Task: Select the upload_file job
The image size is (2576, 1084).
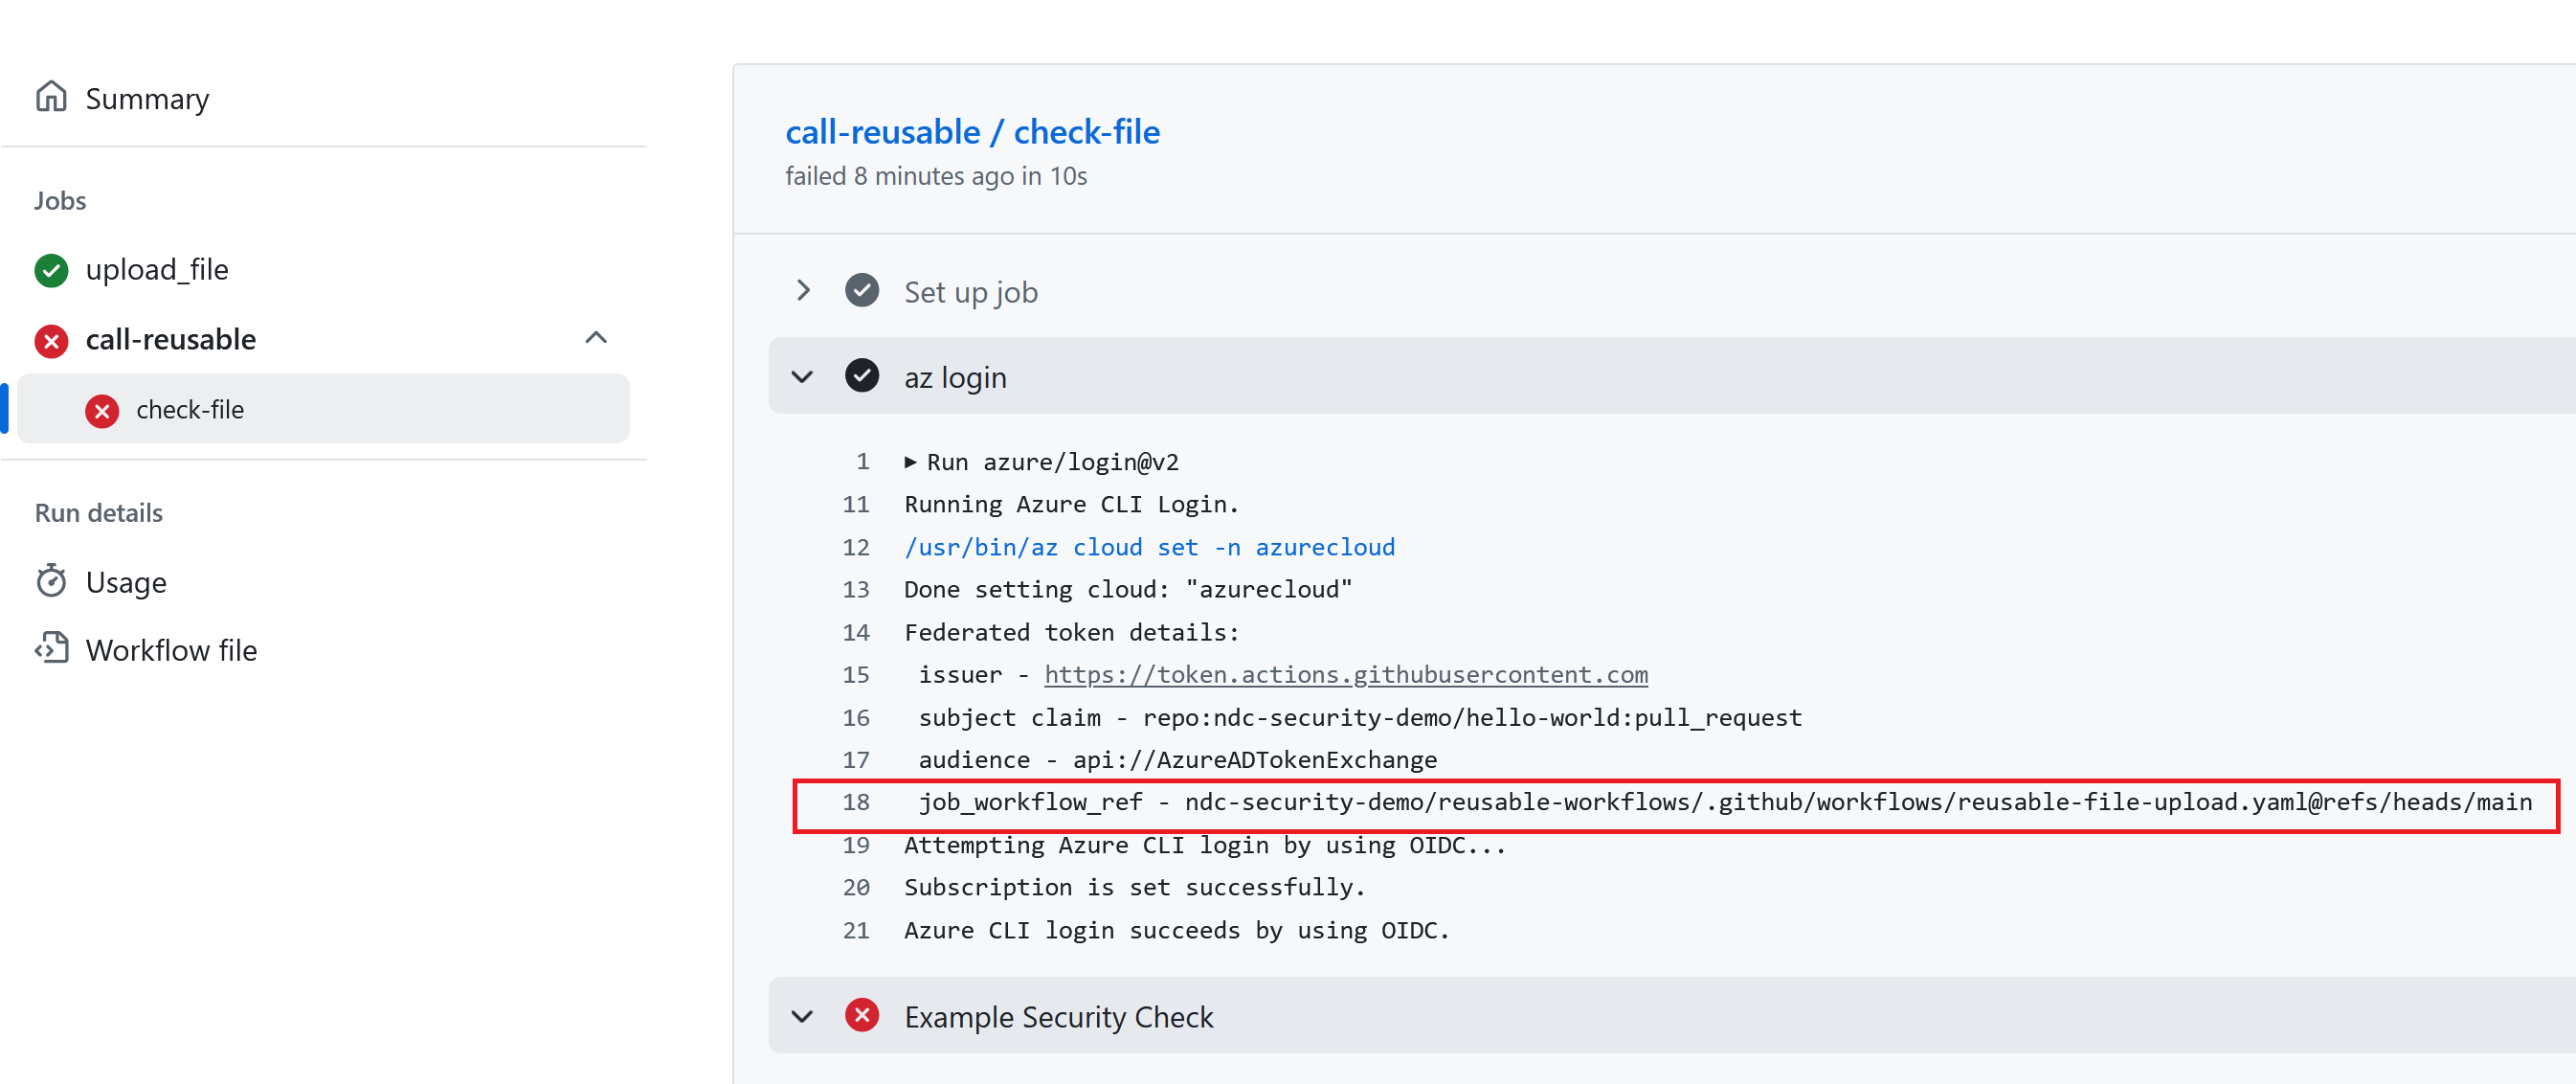Action: point(157,269)
